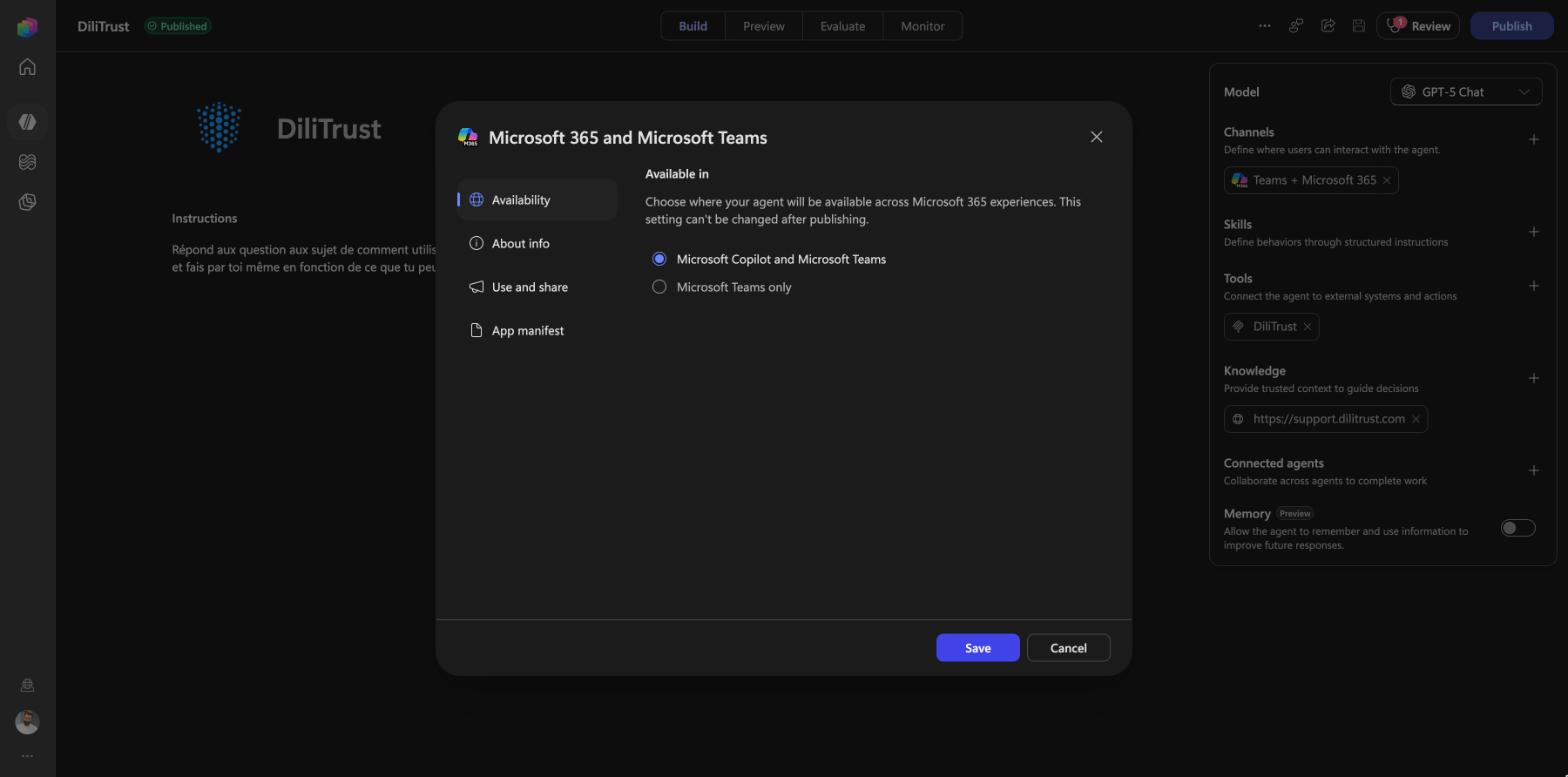
Task: Open the Use and share section
Action: pyautogui.click(x=537, y=287)
